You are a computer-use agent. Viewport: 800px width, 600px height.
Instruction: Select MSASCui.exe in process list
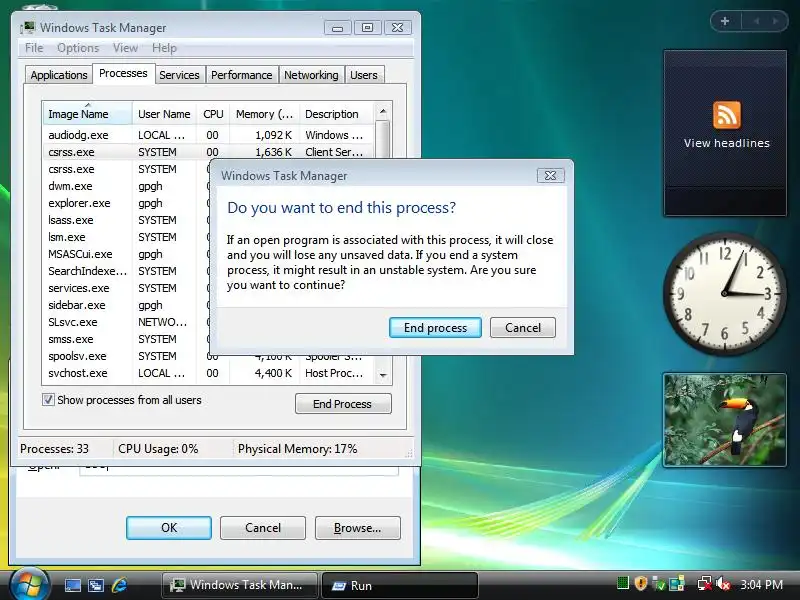pyautogui.click(x=126, y=254)
